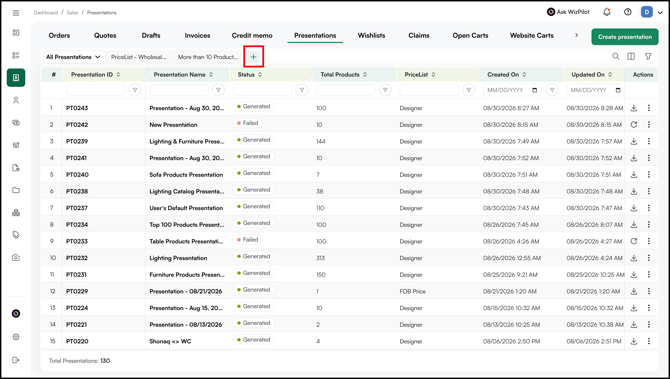Open the table search magnifier icon
This screenshot has width=670, height=379.
[616, 56]
